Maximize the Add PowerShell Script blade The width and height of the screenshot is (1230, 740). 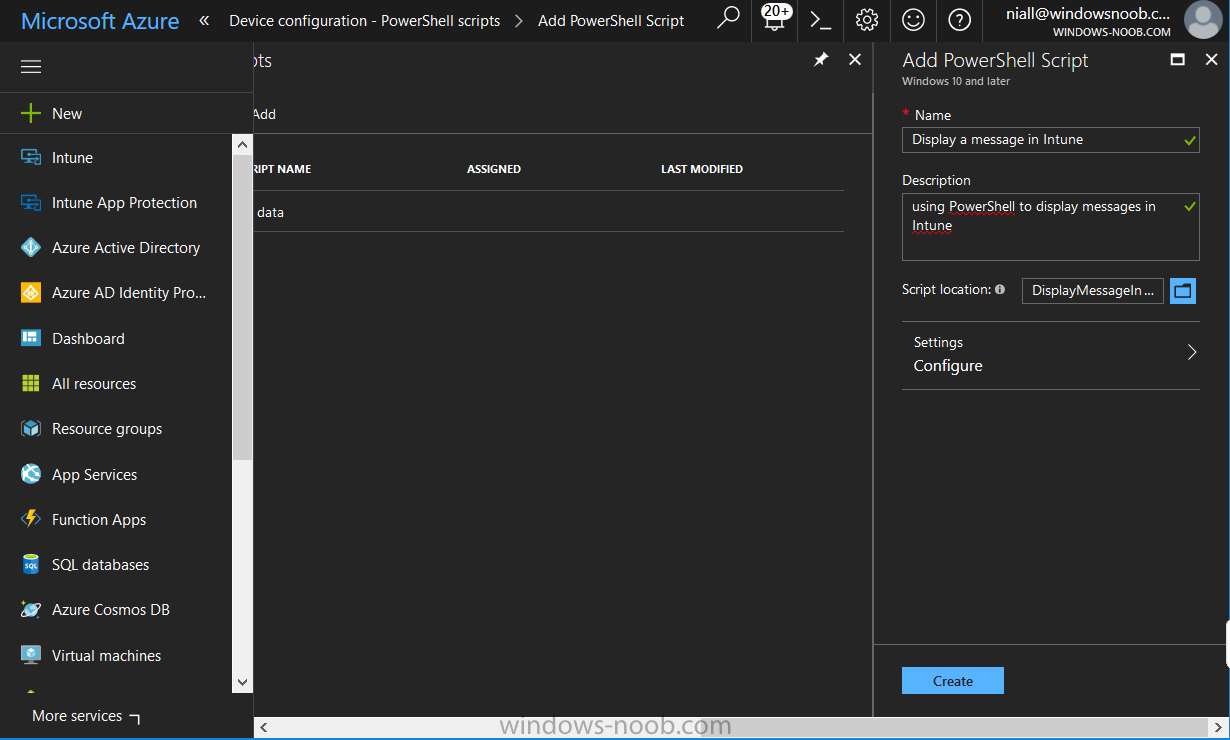coord(1178,60)
